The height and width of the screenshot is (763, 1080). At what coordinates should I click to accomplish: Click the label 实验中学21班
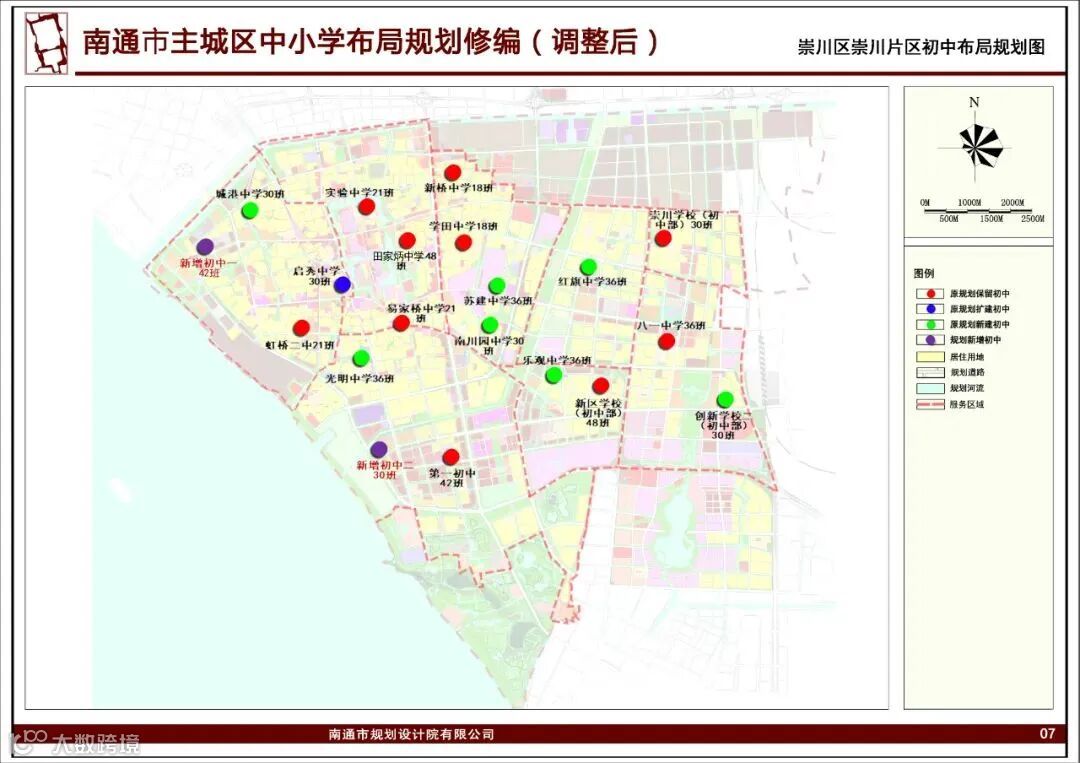point(360,193)
